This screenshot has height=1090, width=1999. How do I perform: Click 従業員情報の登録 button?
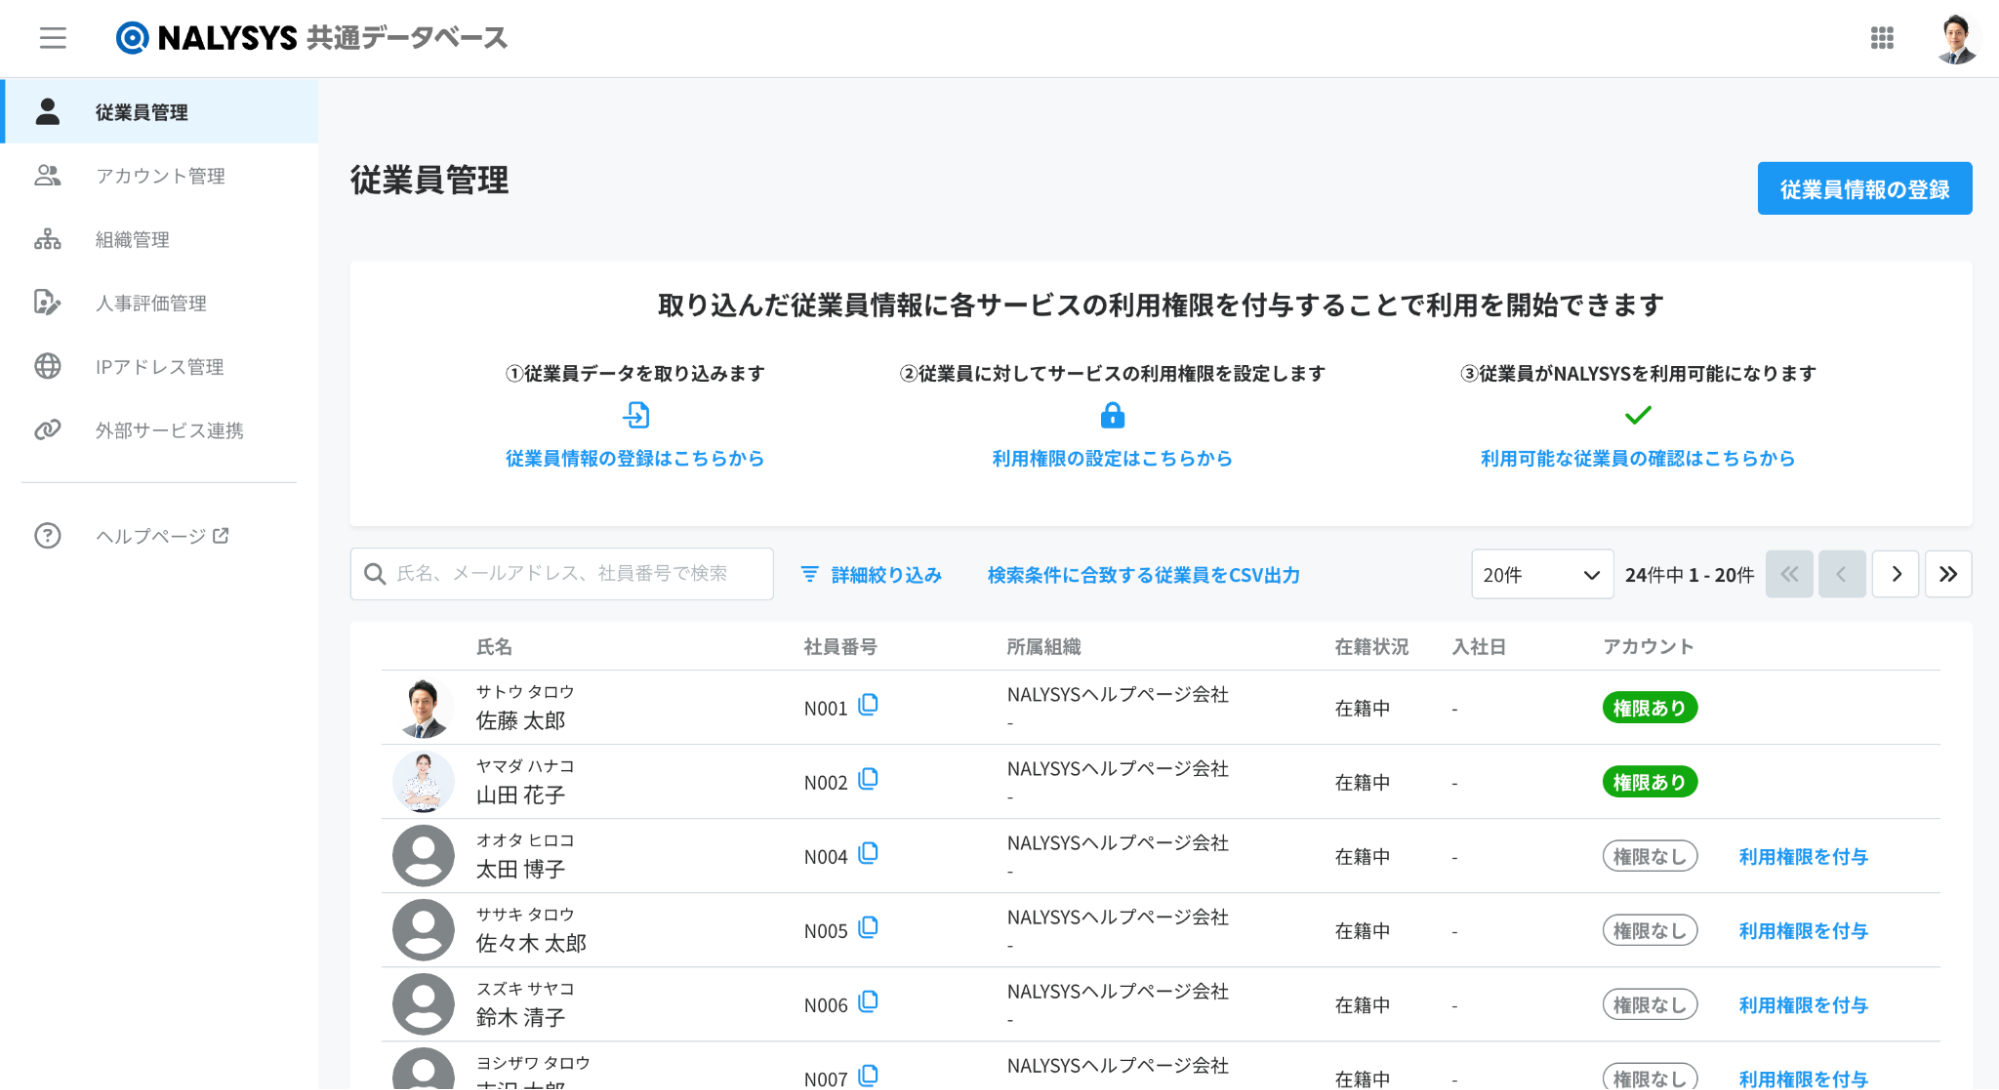1863,189
